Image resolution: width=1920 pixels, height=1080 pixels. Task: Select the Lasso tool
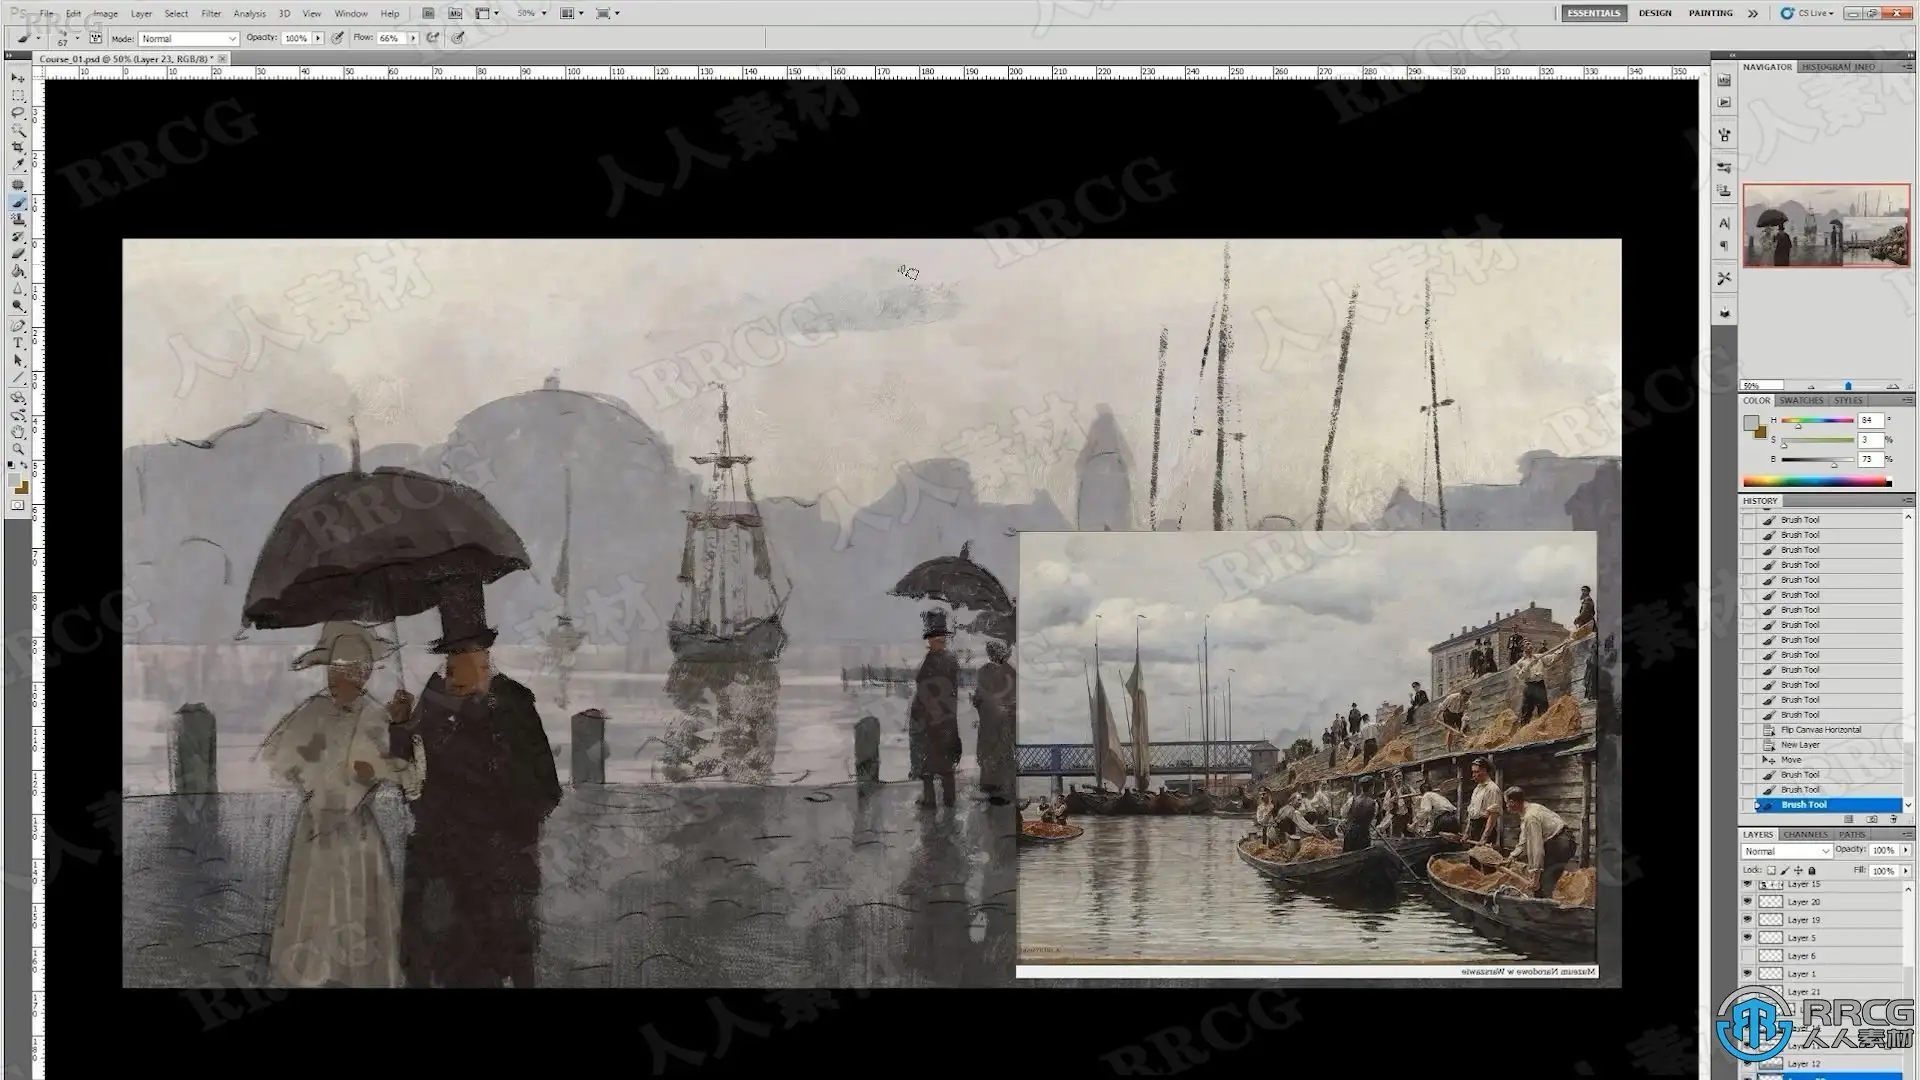click(18, 113)
